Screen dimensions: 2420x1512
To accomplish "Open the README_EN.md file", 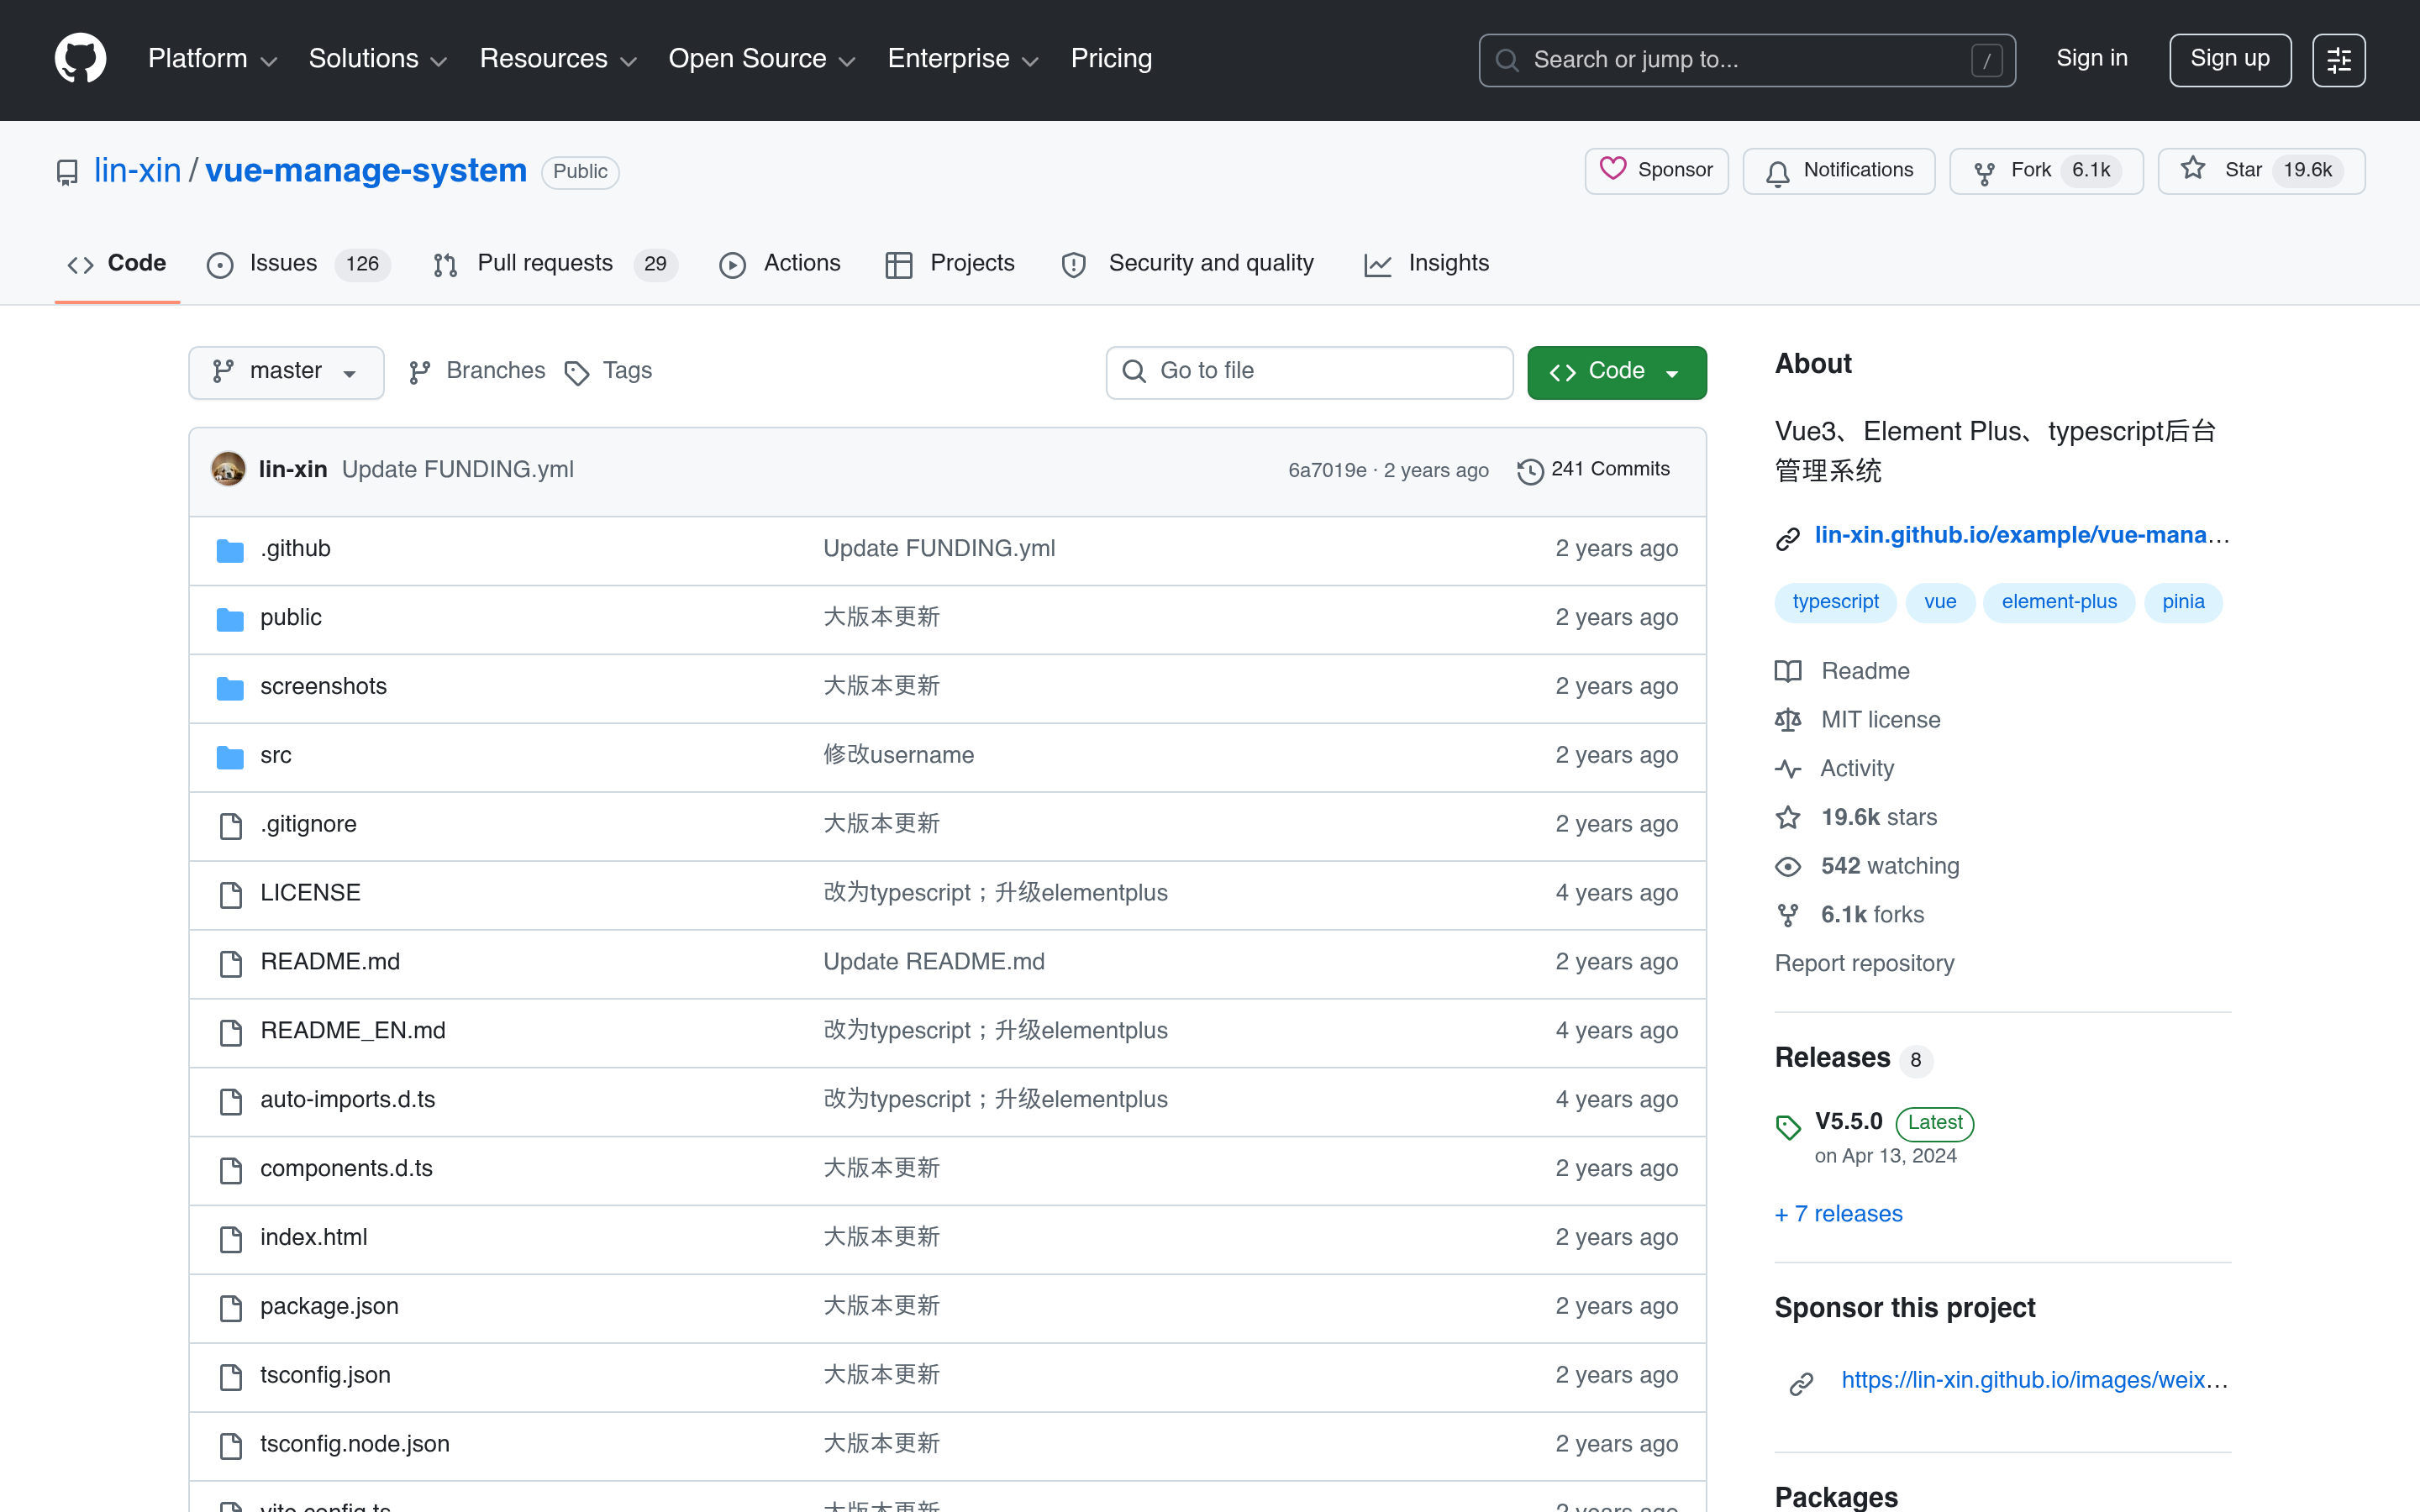I will (352, 1031).
